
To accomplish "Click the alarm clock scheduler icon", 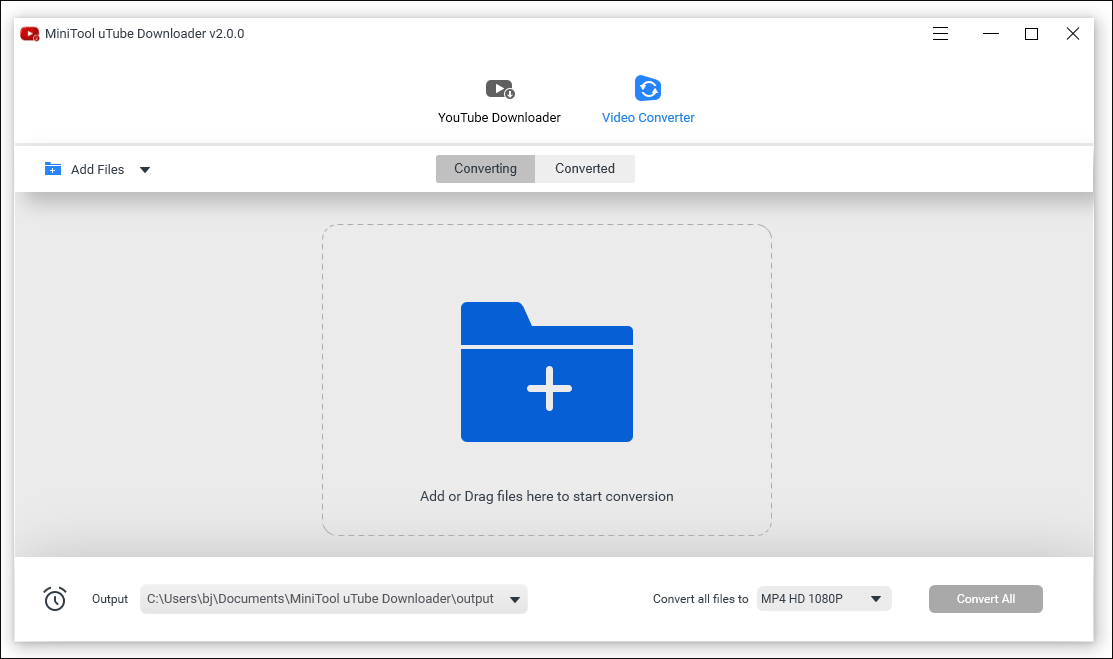I will tap(55, 599).
